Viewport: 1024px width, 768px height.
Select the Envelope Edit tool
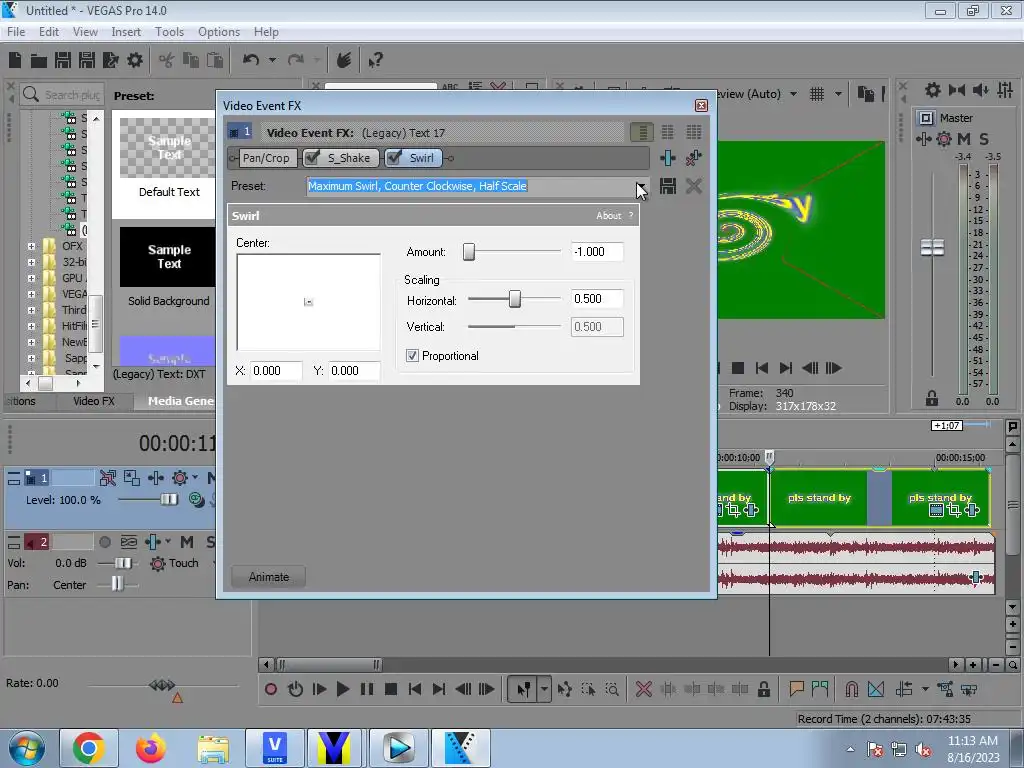point(565,689)
